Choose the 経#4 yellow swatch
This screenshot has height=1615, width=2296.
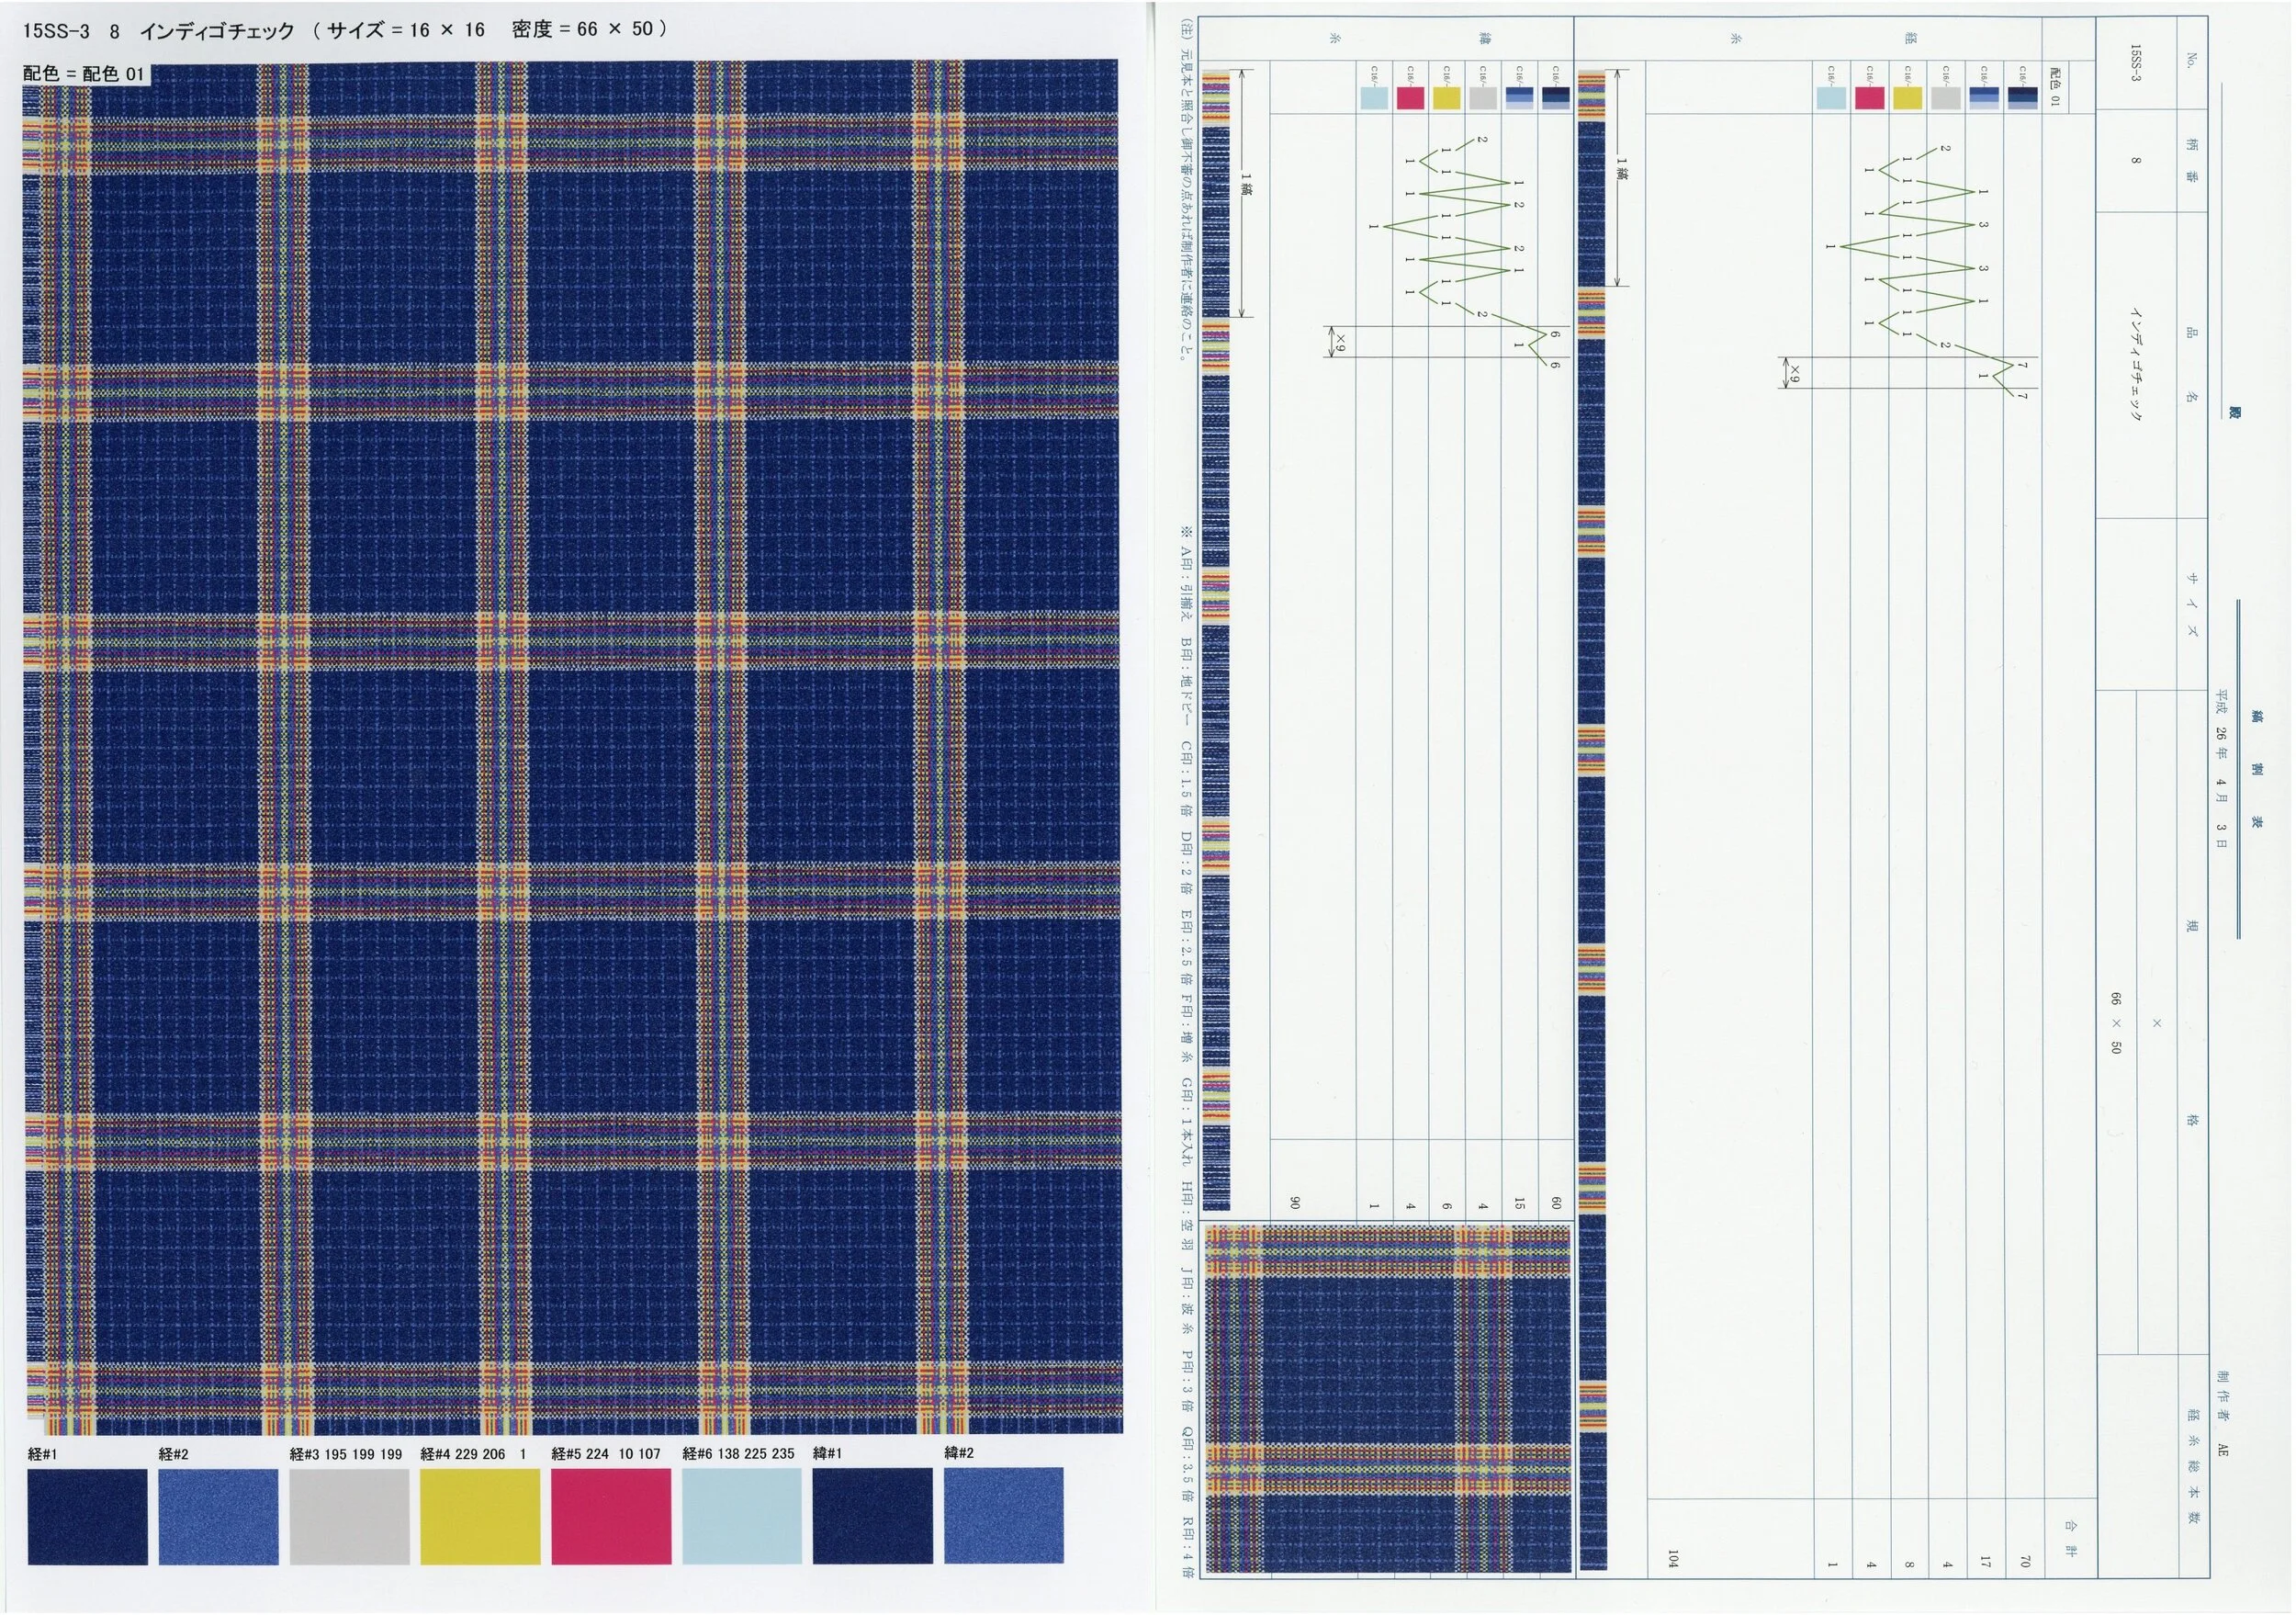click(480, 1515)
